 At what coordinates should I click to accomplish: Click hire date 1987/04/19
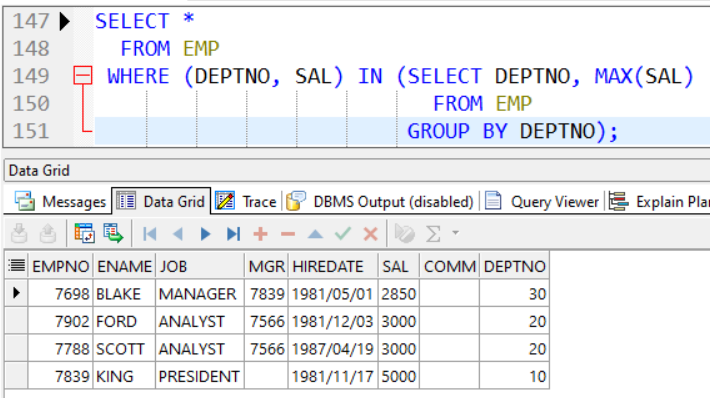click(x=333, y=349)
